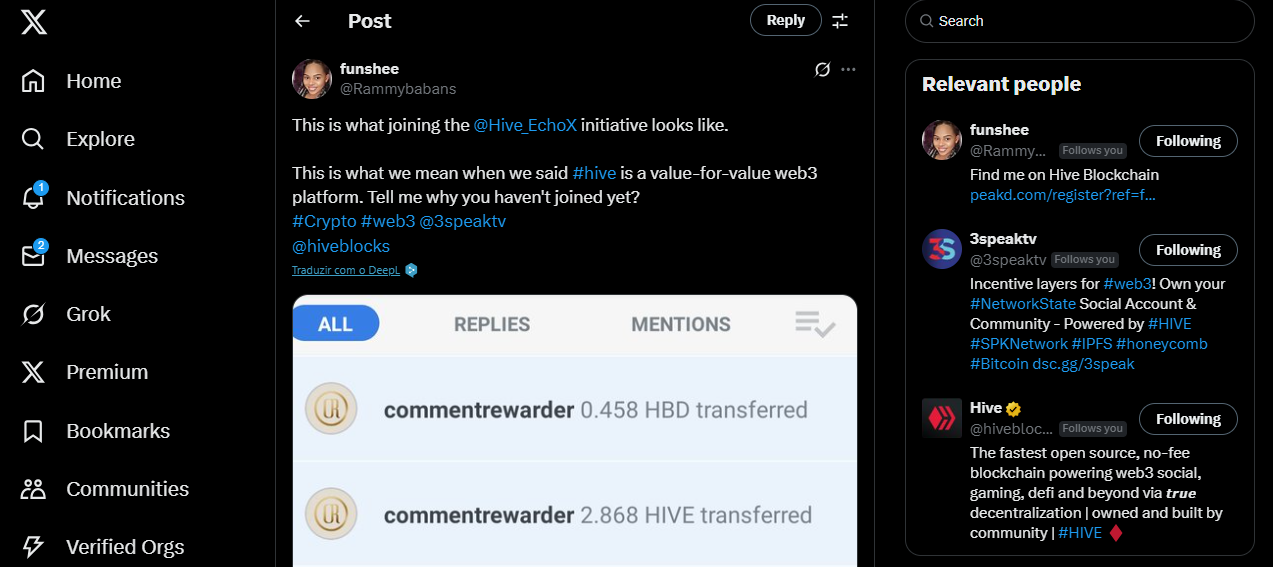
Task: Open the post's three-dot more menu
Action: [x=848, y=69]
